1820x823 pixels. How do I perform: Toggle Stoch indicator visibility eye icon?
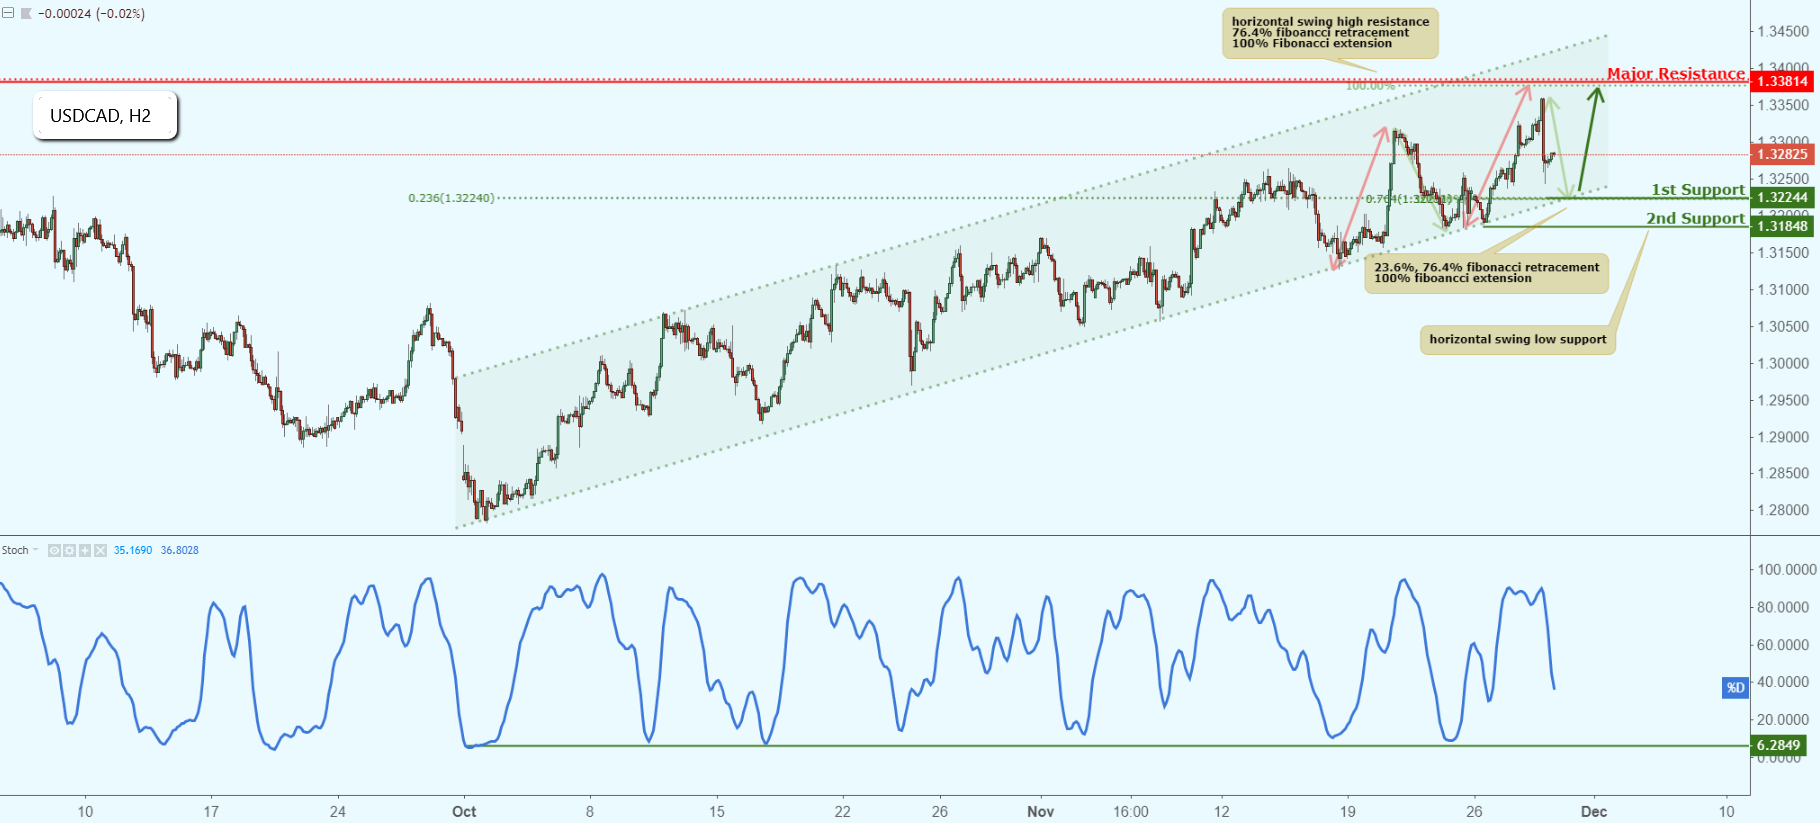54,550
